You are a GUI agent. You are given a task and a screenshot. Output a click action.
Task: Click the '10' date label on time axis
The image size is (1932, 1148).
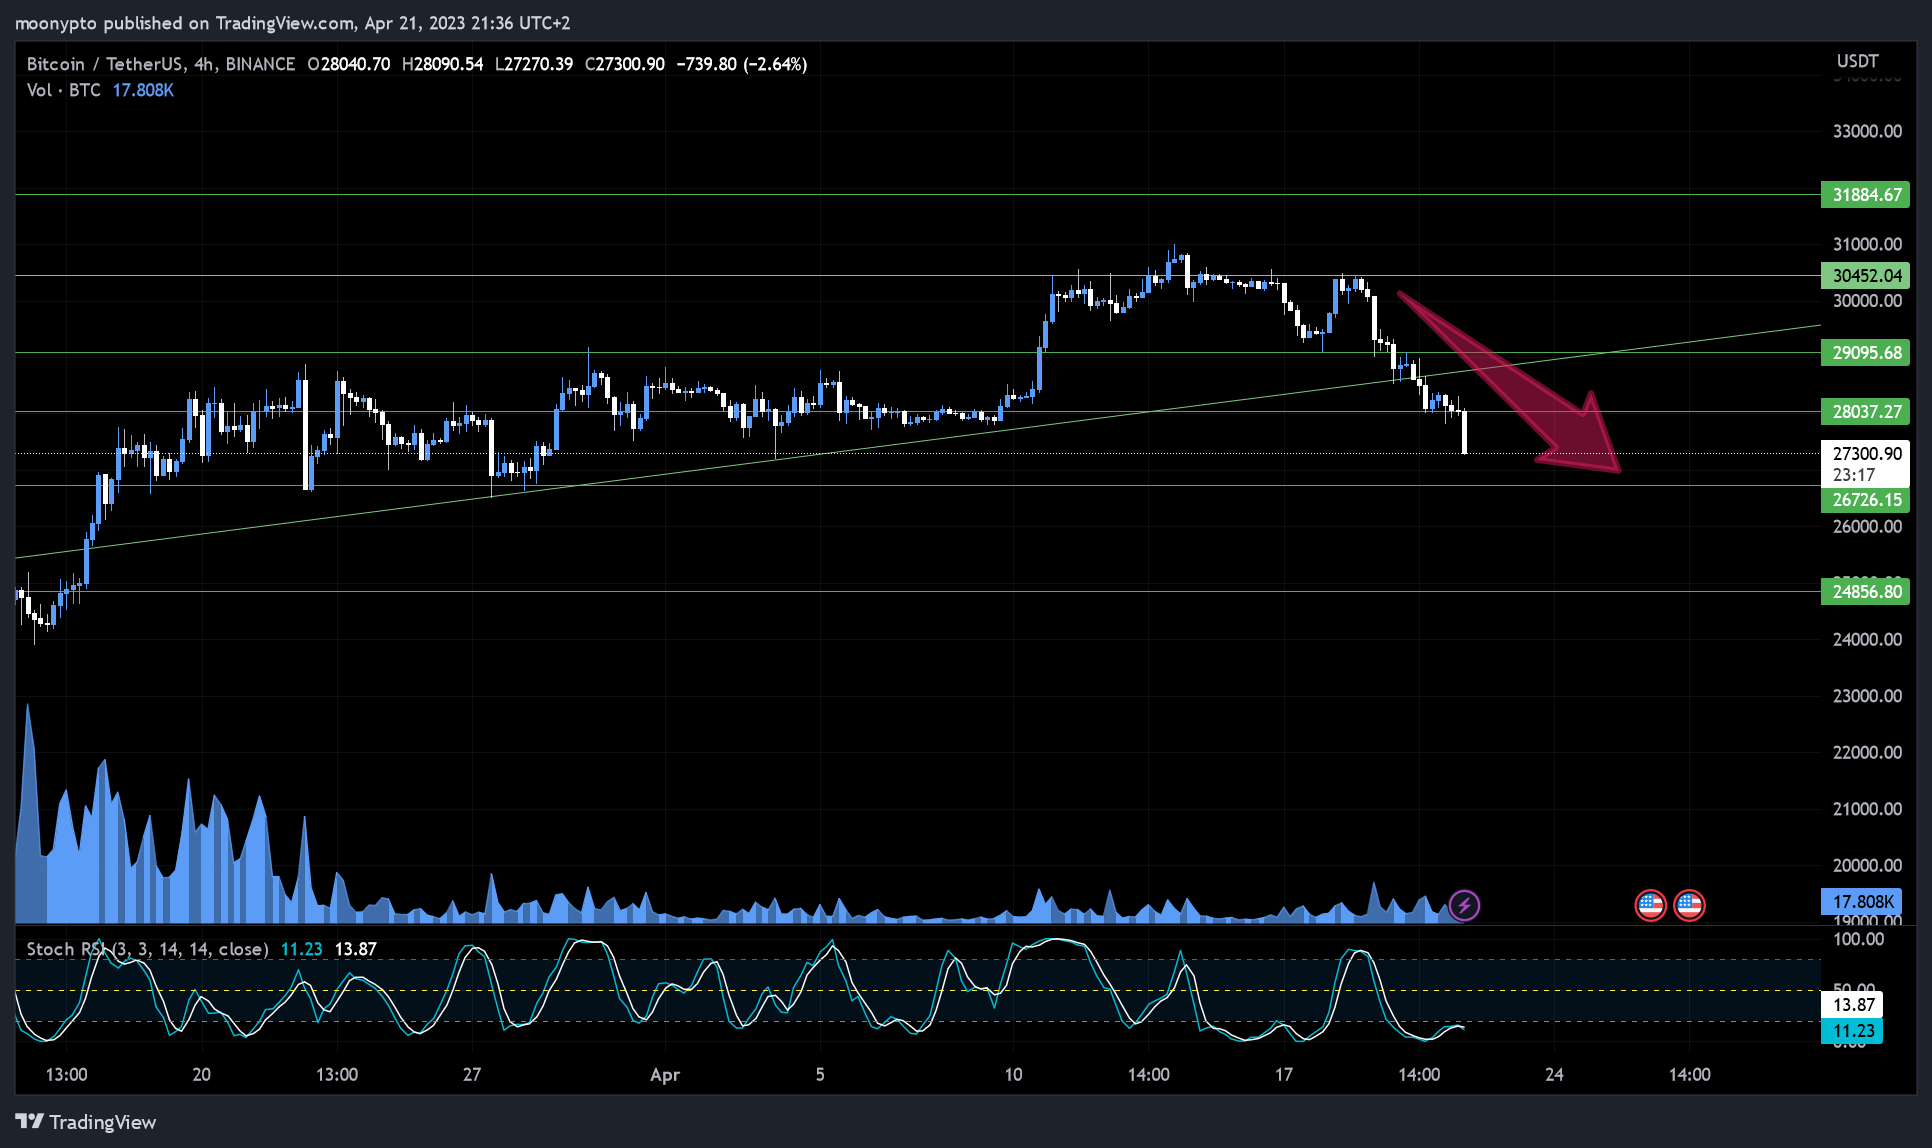tap(1013, 1075)
